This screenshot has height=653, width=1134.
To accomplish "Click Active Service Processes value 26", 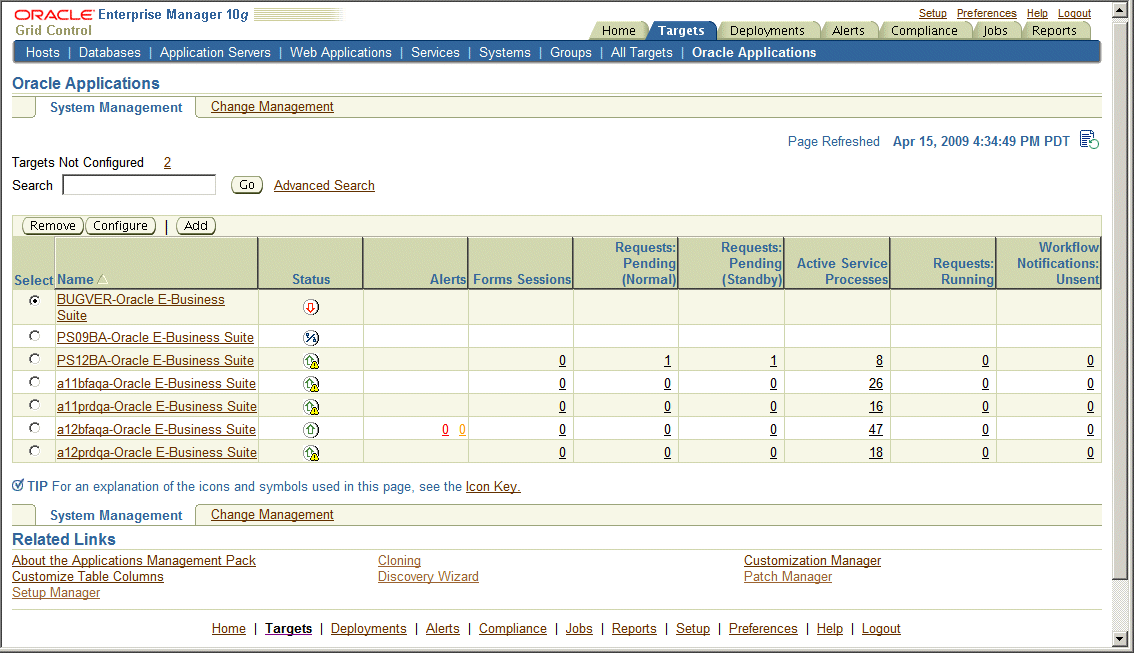I will tap(875, 383).
